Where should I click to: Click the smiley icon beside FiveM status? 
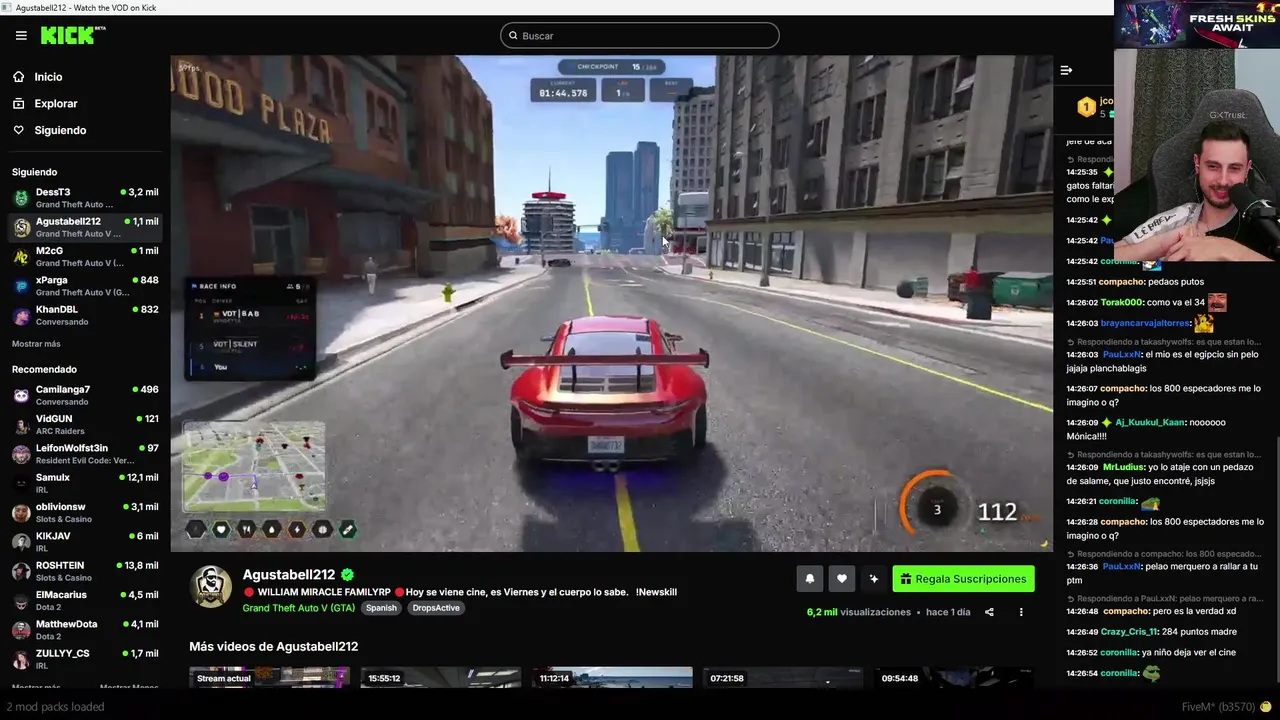1266,707
